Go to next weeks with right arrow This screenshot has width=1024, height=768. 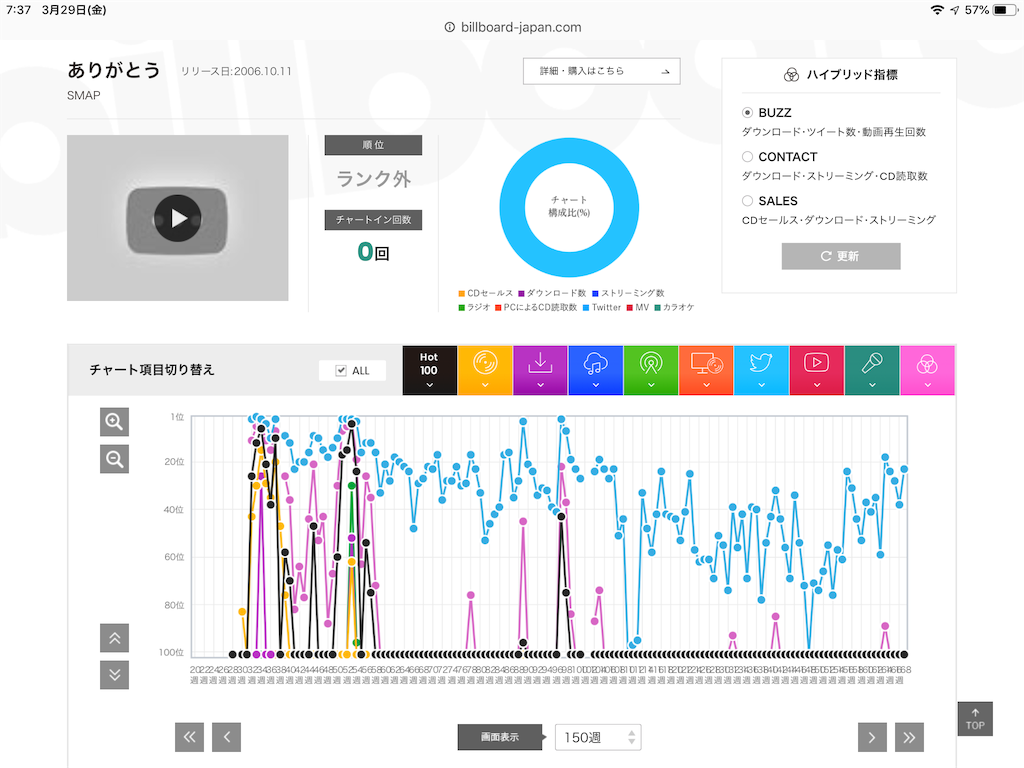(x=872, y=737)
